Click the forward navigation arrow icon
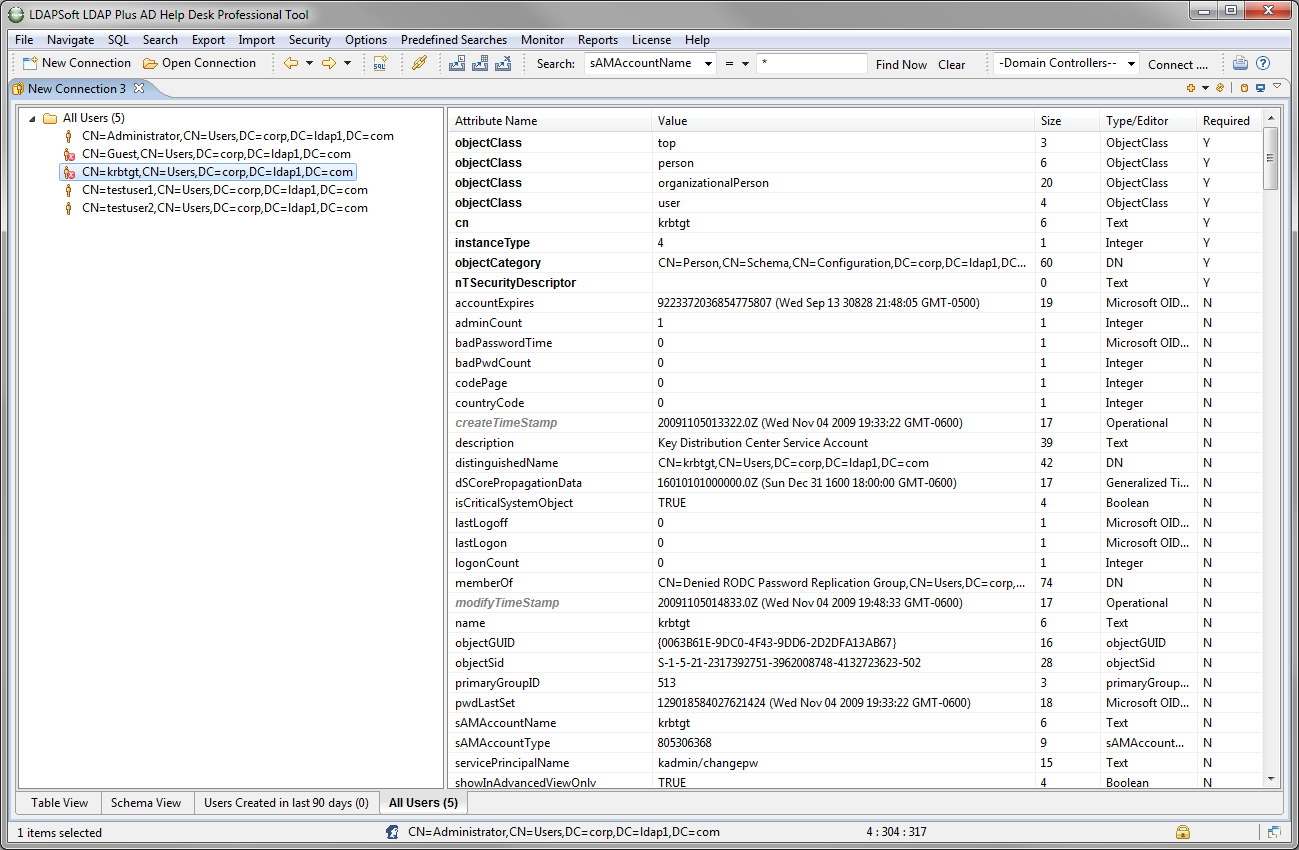Screen dimensions: 1299x850 pos(328,64)
